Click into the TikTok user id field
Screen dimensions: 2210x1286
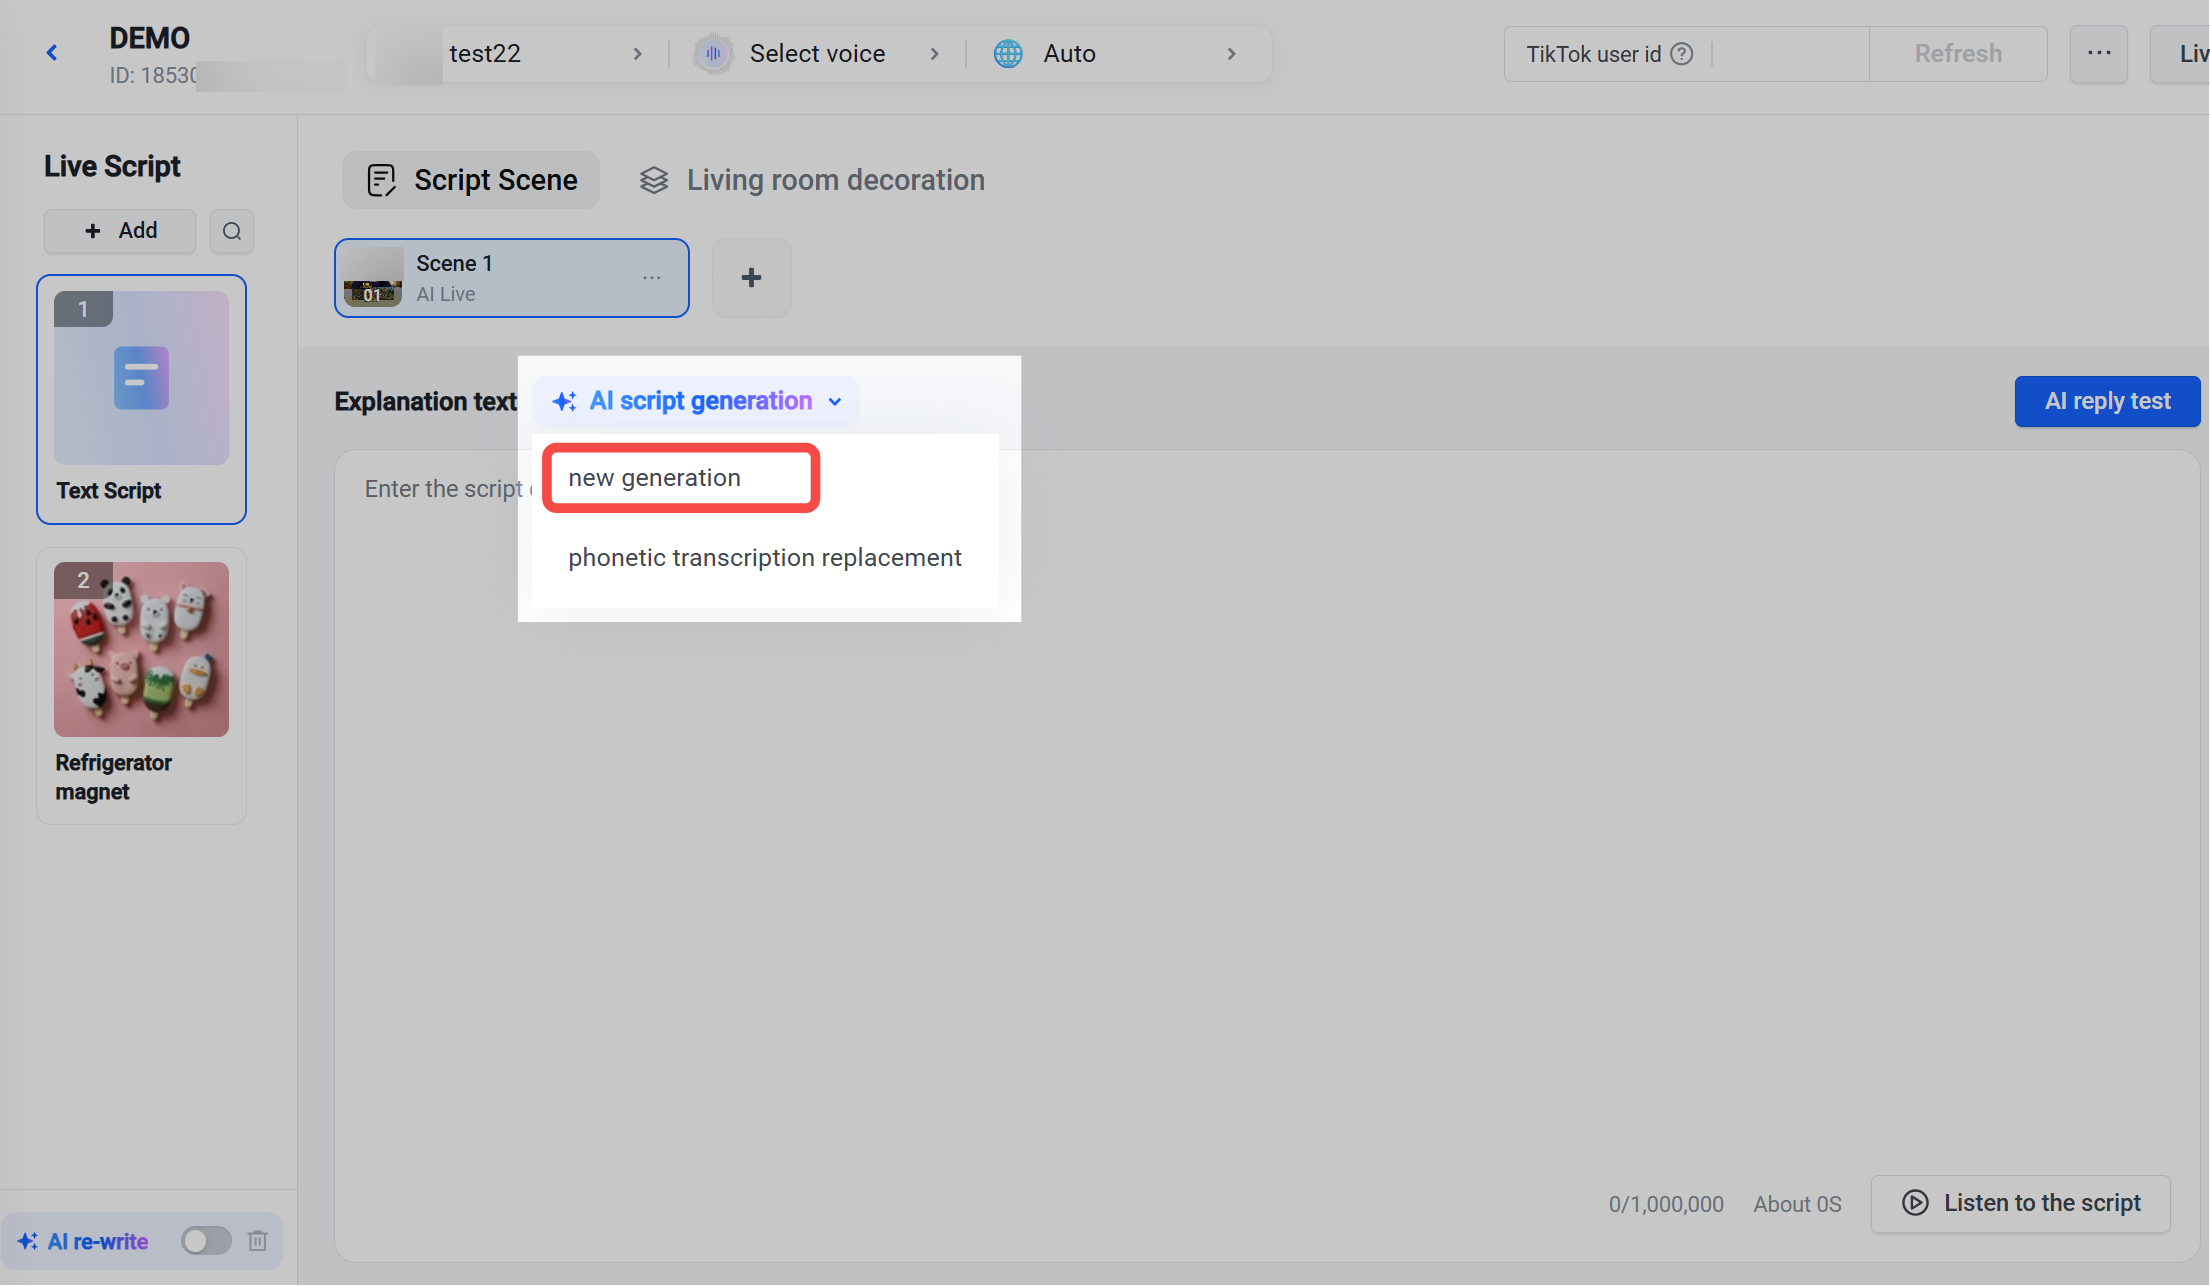tap(1790, 54)
